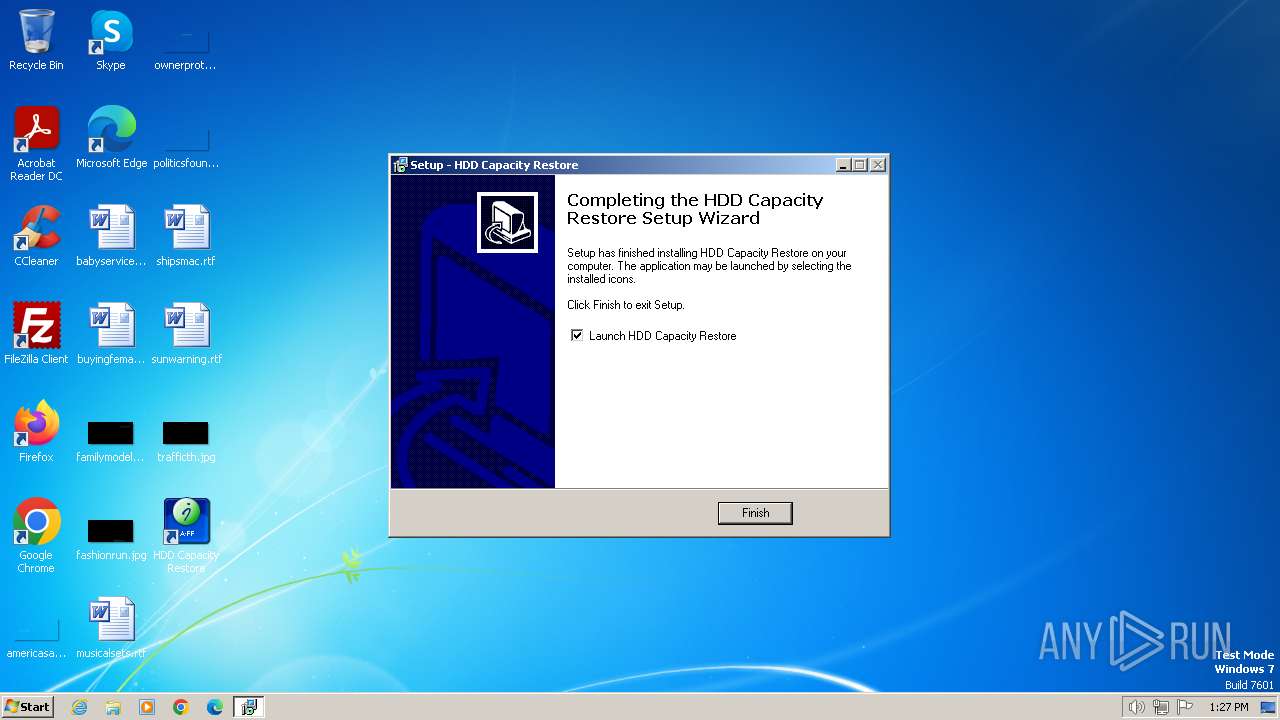Open the volume control tray icon
1280x720 pixels.
click(x=1136, y=707)
